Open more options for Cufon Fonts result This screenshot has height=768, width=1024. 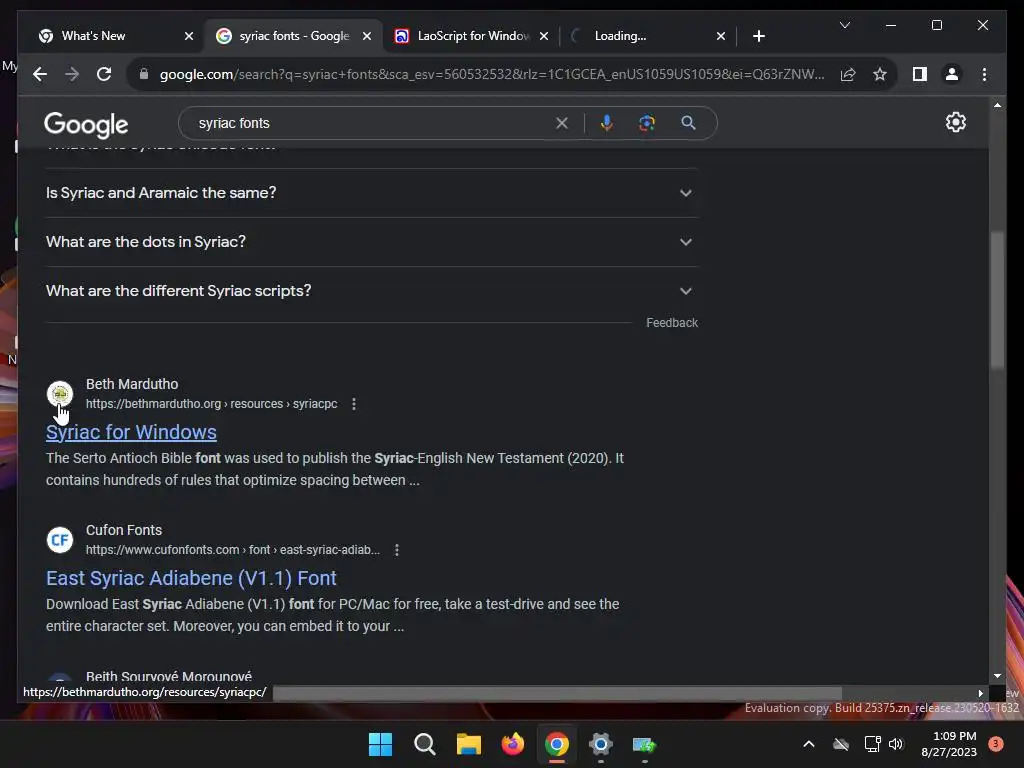tap(396, 550)
